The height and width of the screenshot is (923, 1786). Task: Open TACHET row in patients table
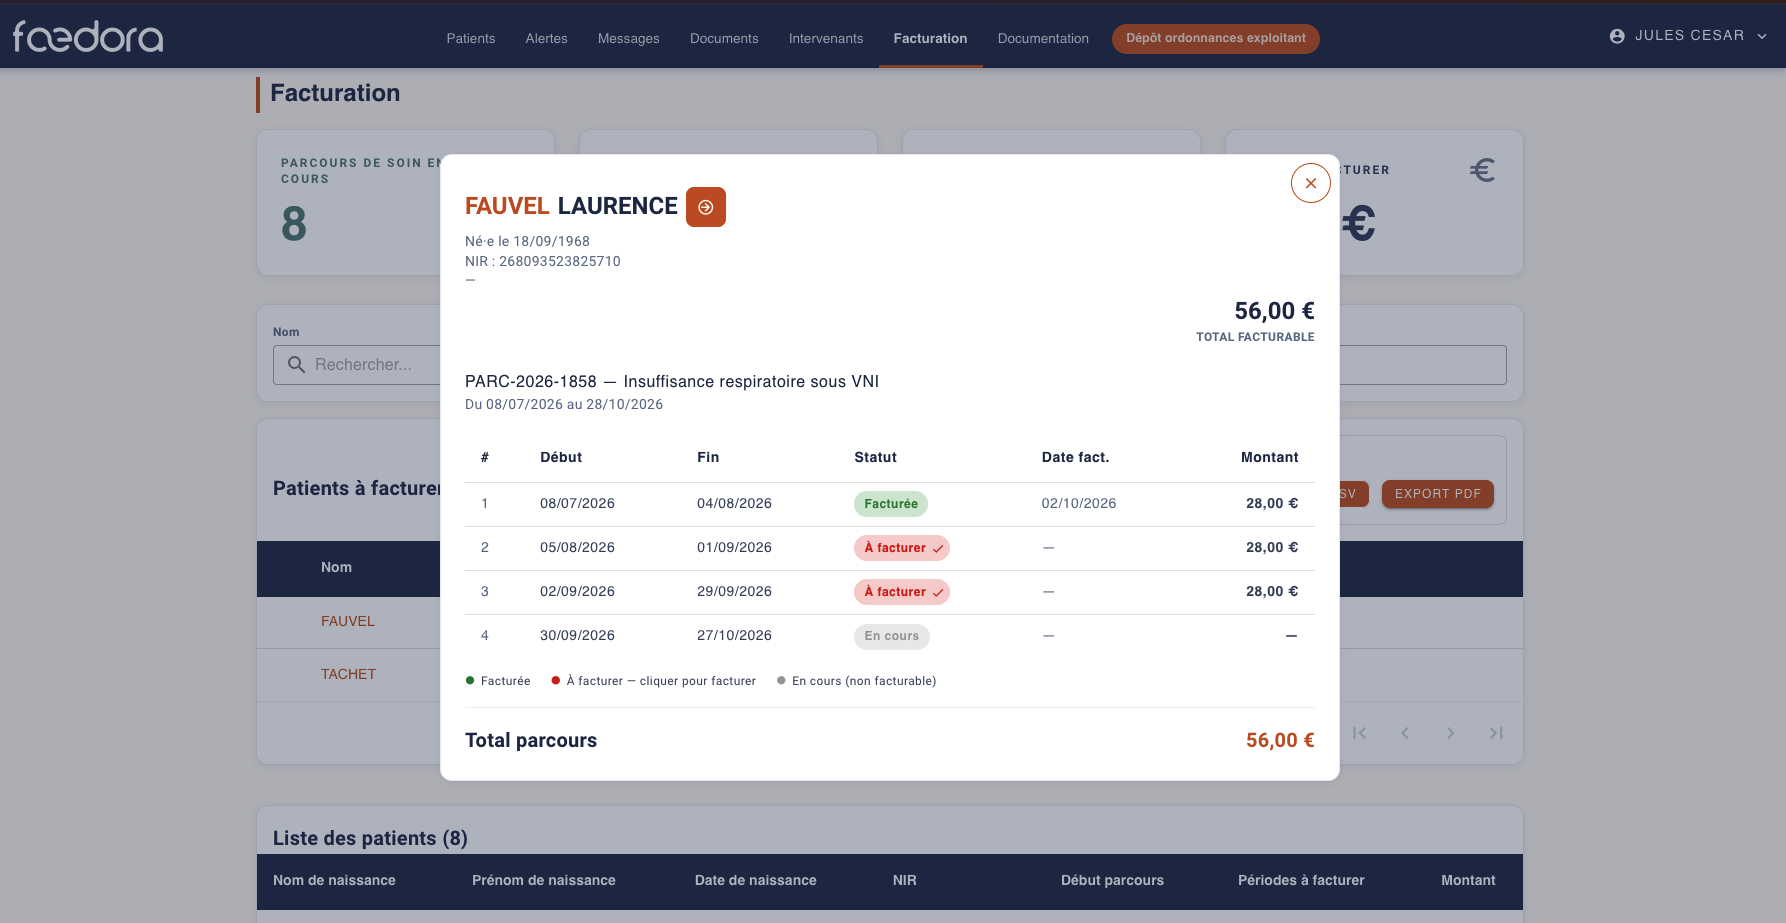348,674
